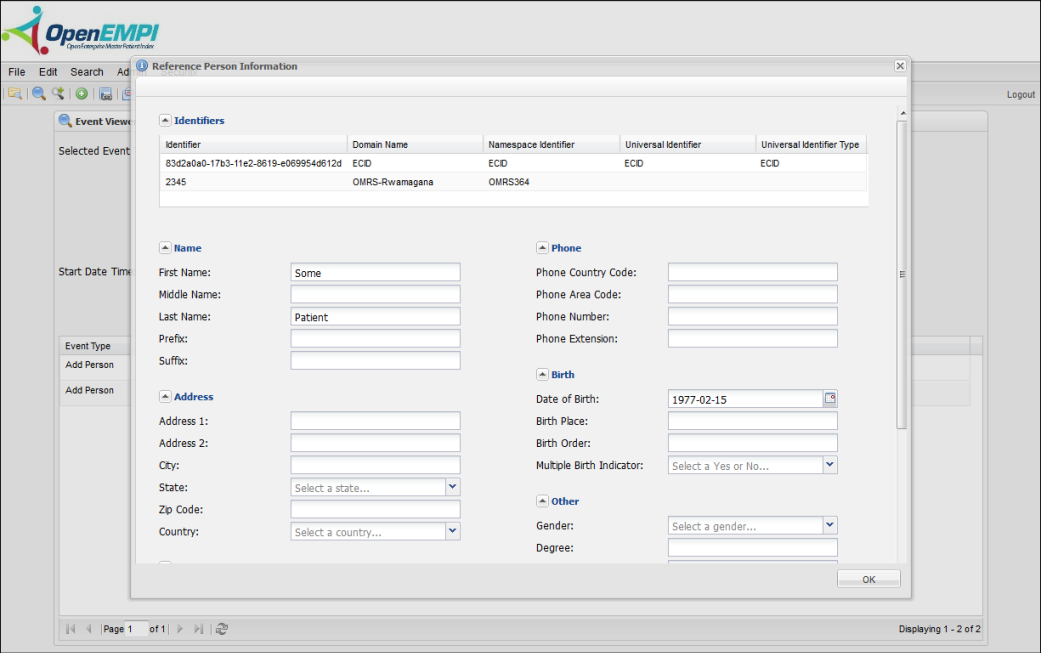Screen dimensions: 1041x653
Task: Click the folder search toolbar icon
Action: tap(15, 94)
